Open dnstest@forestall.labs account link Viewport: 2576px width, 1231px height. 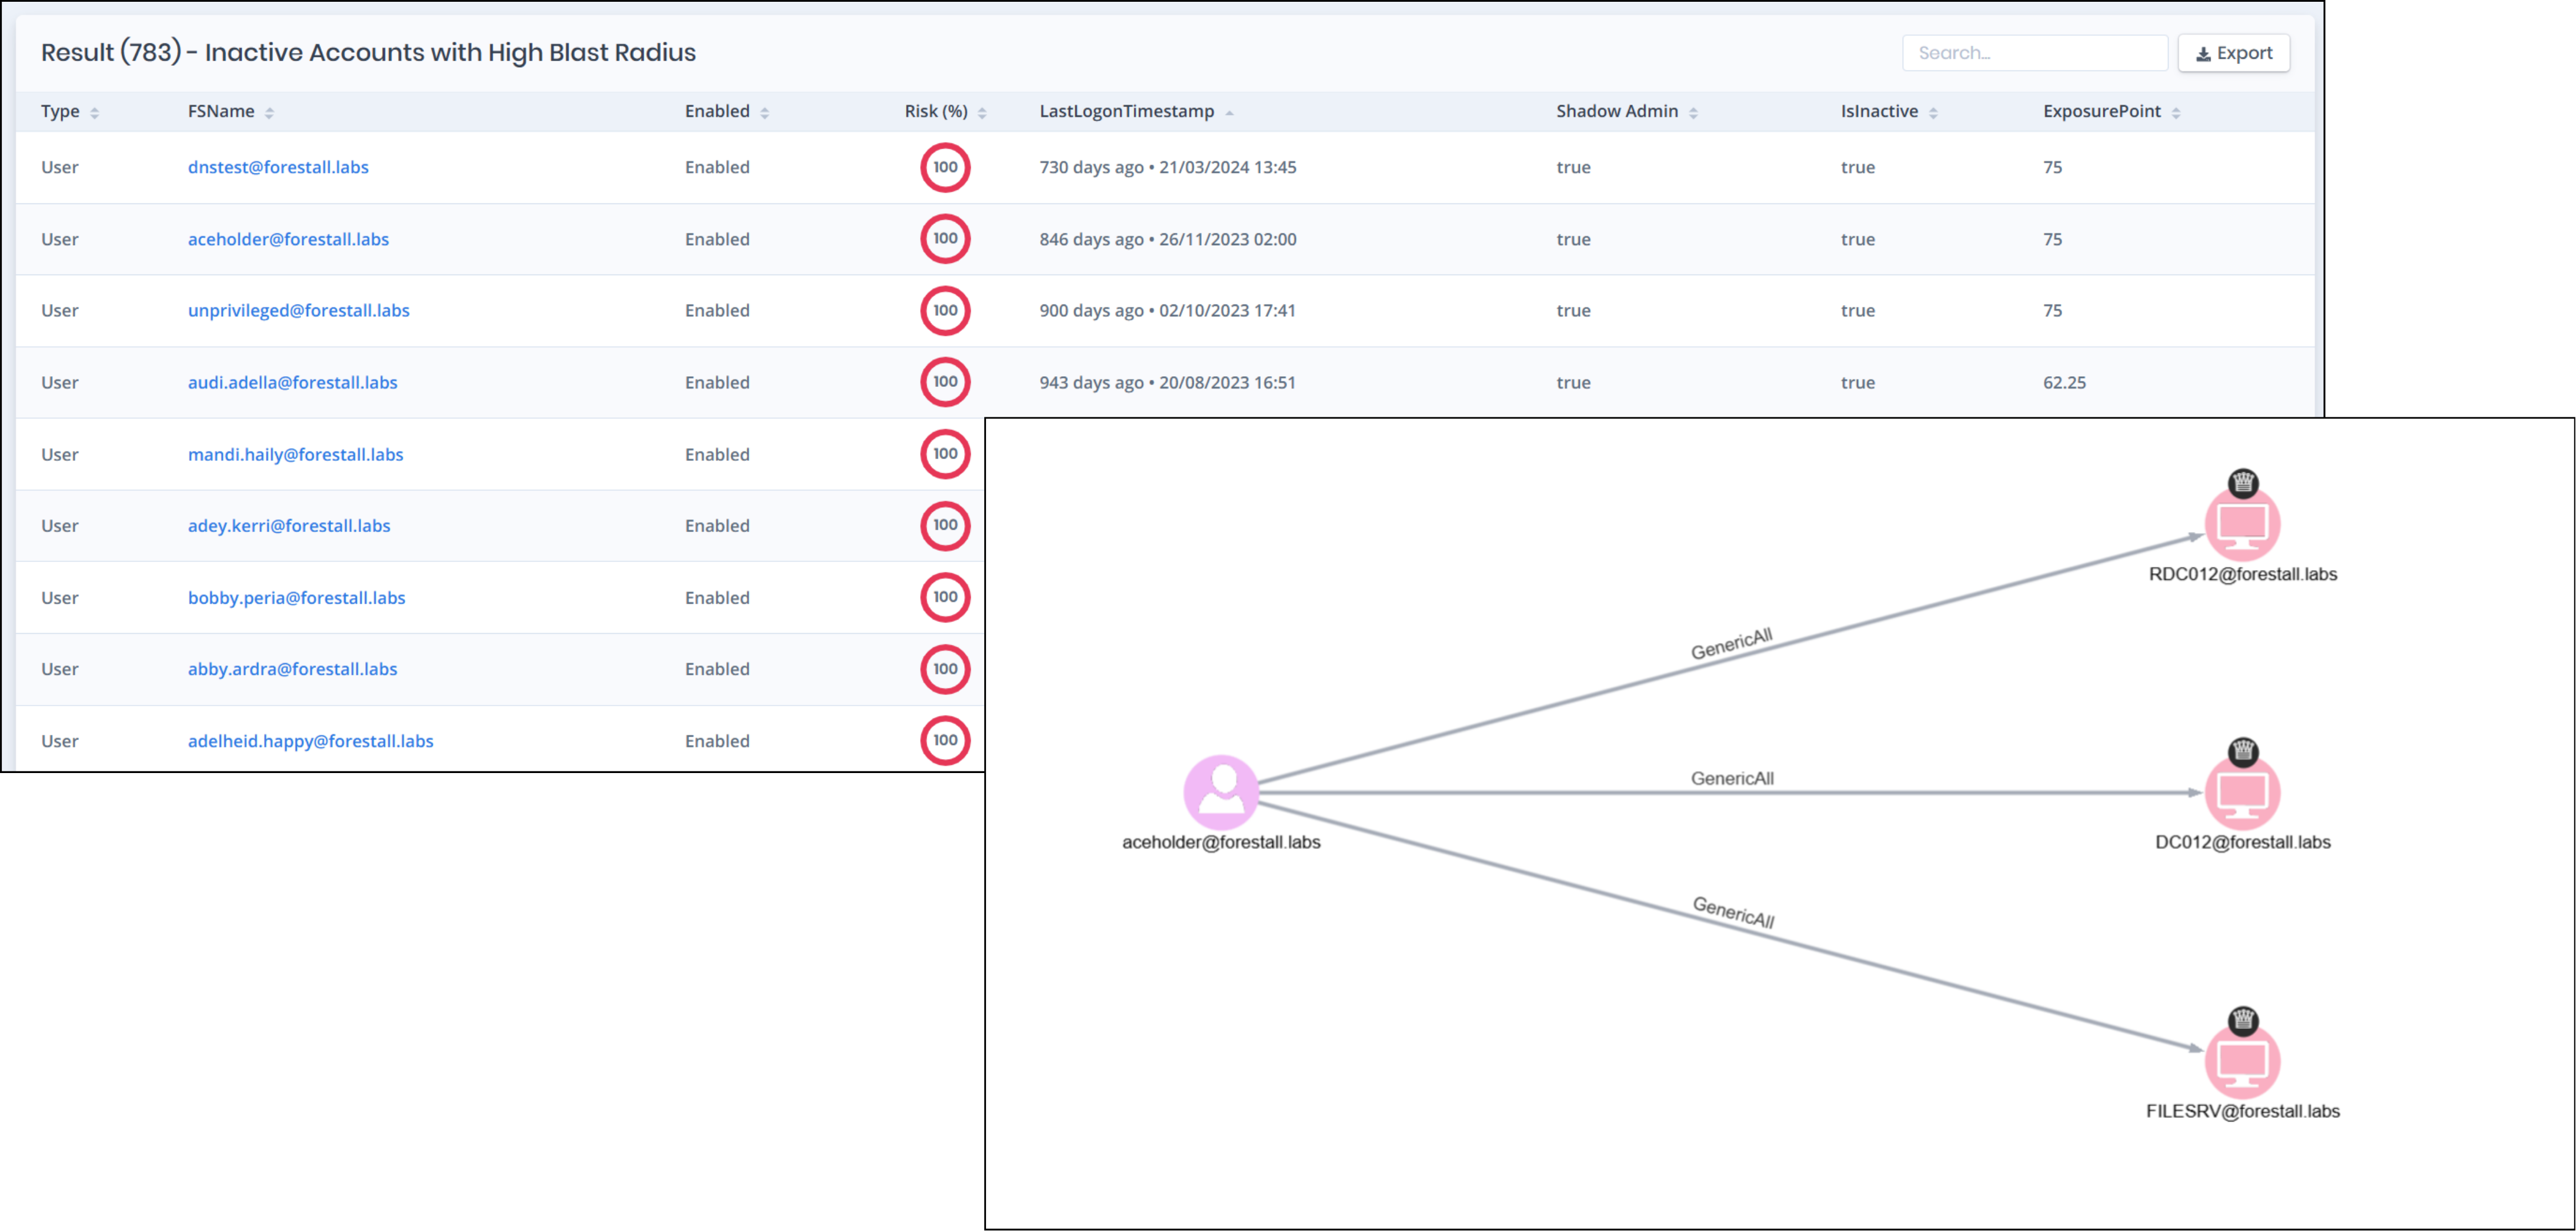[278, 167]
